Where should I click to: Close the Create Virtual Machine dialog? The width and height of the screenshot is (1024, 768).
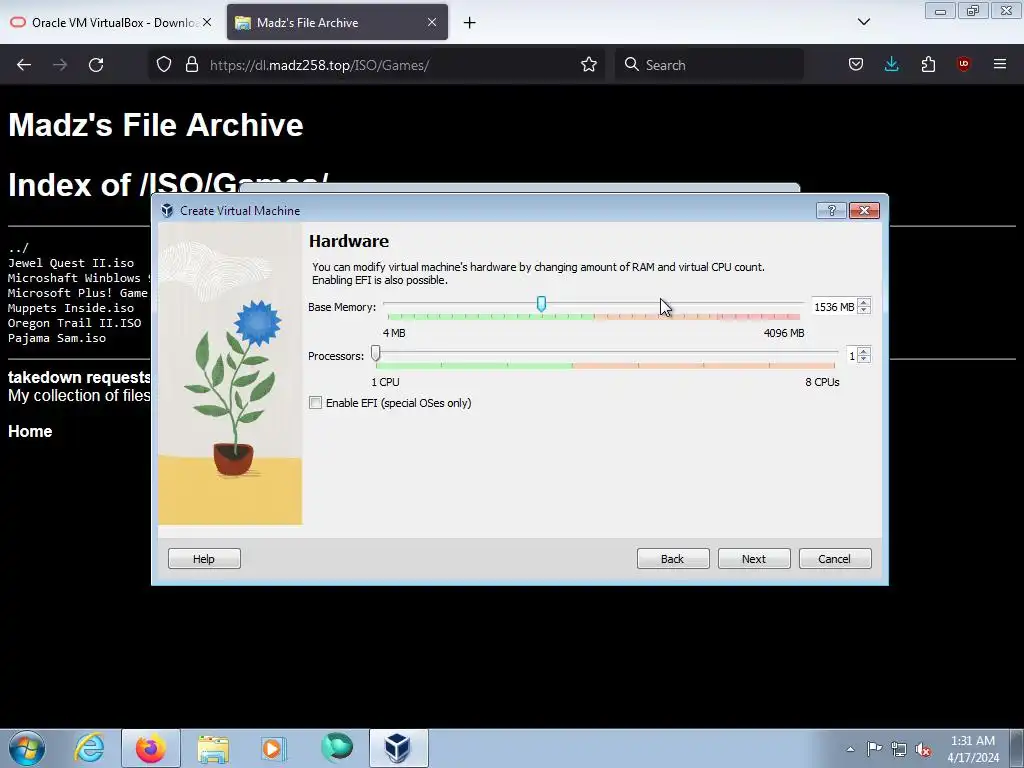click(x=864, y=210)
